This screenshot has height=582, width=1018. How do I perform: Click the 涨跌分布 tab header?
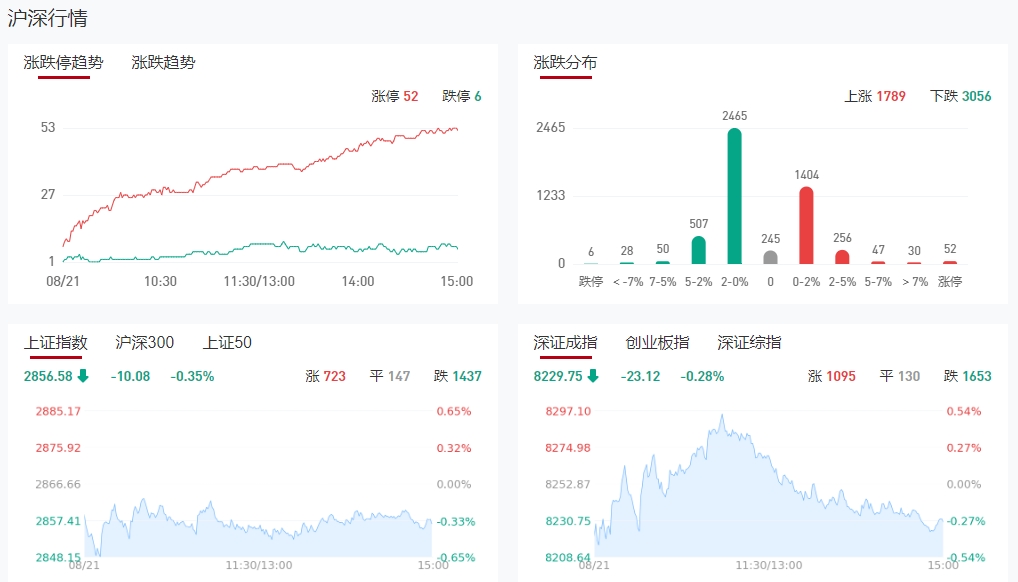pyautogui.click(x=565, y=63)
